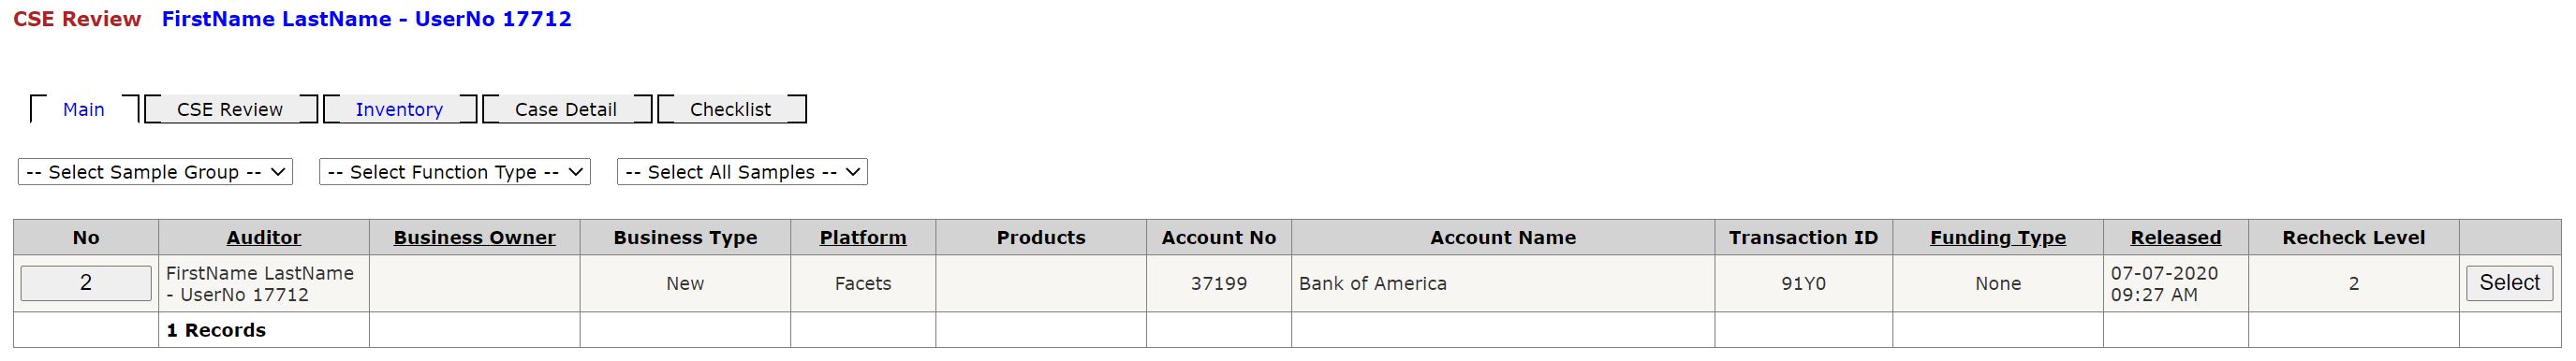Click the FirstName LastName page title

click(366, 19)
